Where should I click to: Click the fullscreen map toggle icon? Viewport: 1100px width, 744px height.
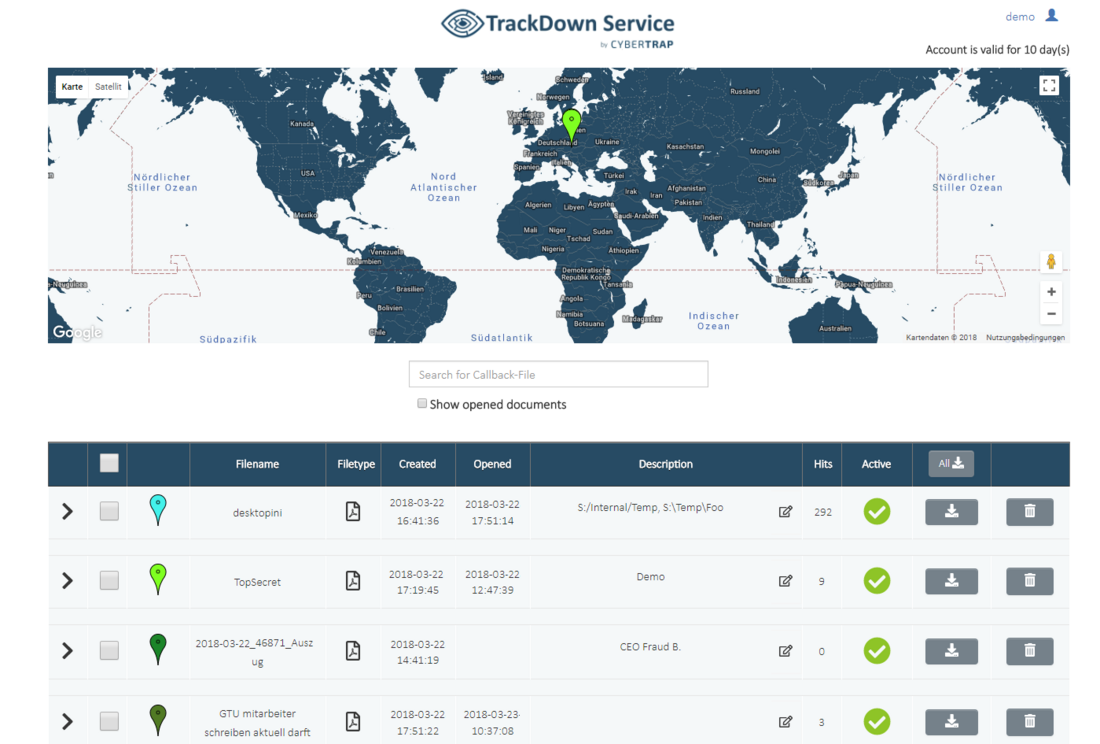pos(1048,86)
